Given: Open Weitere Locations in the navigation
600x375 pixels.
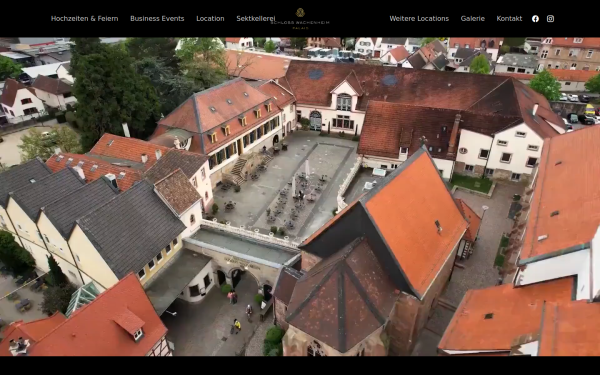Looking at the screenshot, I should coord(419,18).
